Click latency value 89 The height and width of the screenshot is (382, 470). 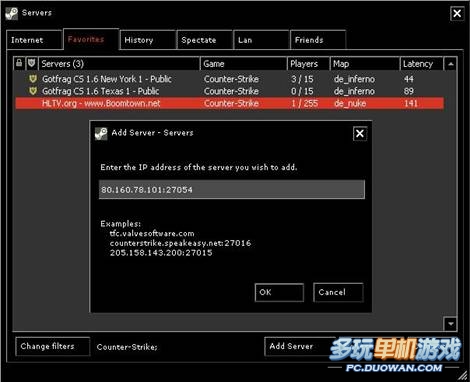(x=408, y=91)
